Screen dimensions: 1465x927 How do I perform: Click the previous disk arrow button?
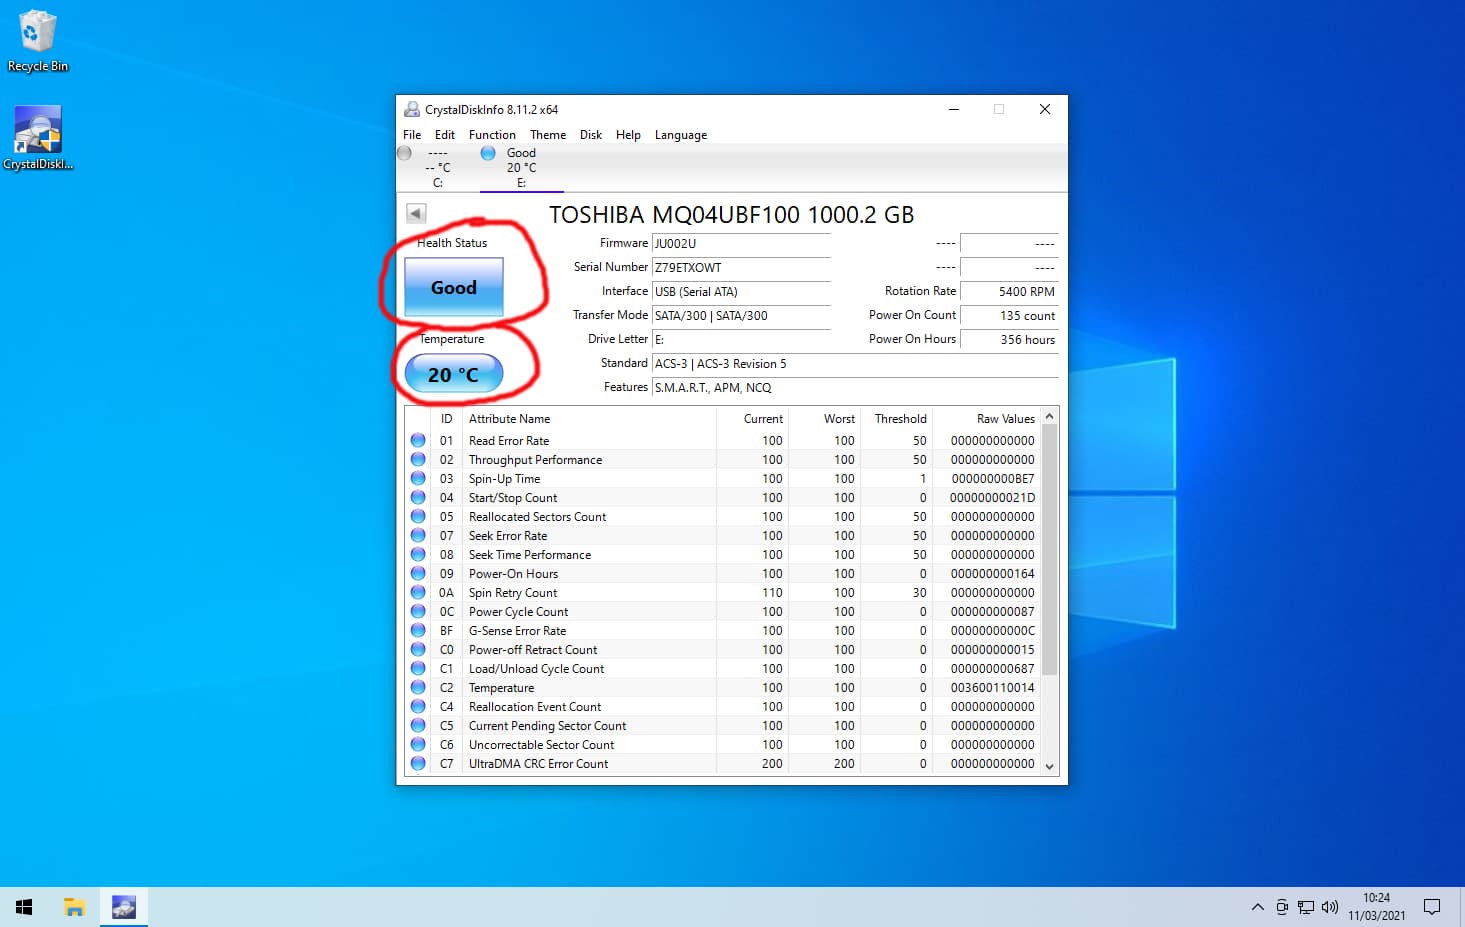pos(416,213)
